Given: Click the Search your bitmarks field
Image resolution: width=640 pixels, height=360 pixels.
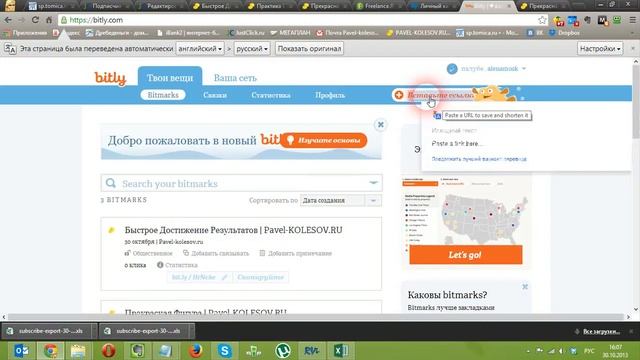Looking at the screenshot, I should coord(242,183).
